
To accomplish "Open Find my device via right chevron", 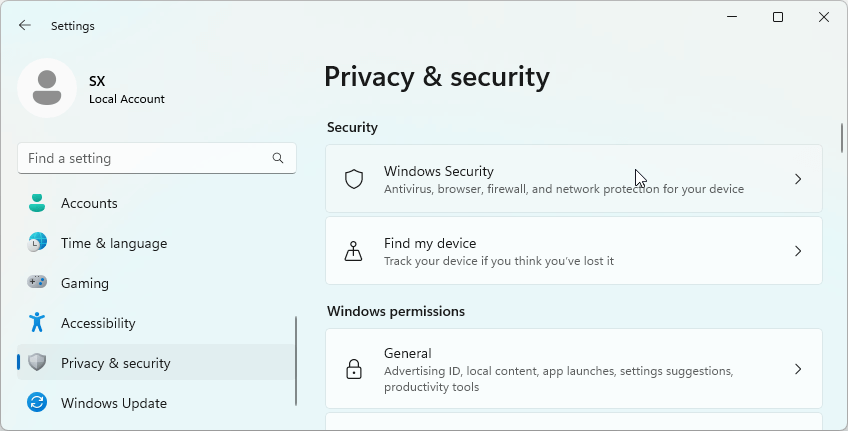I will click(798, 251).
